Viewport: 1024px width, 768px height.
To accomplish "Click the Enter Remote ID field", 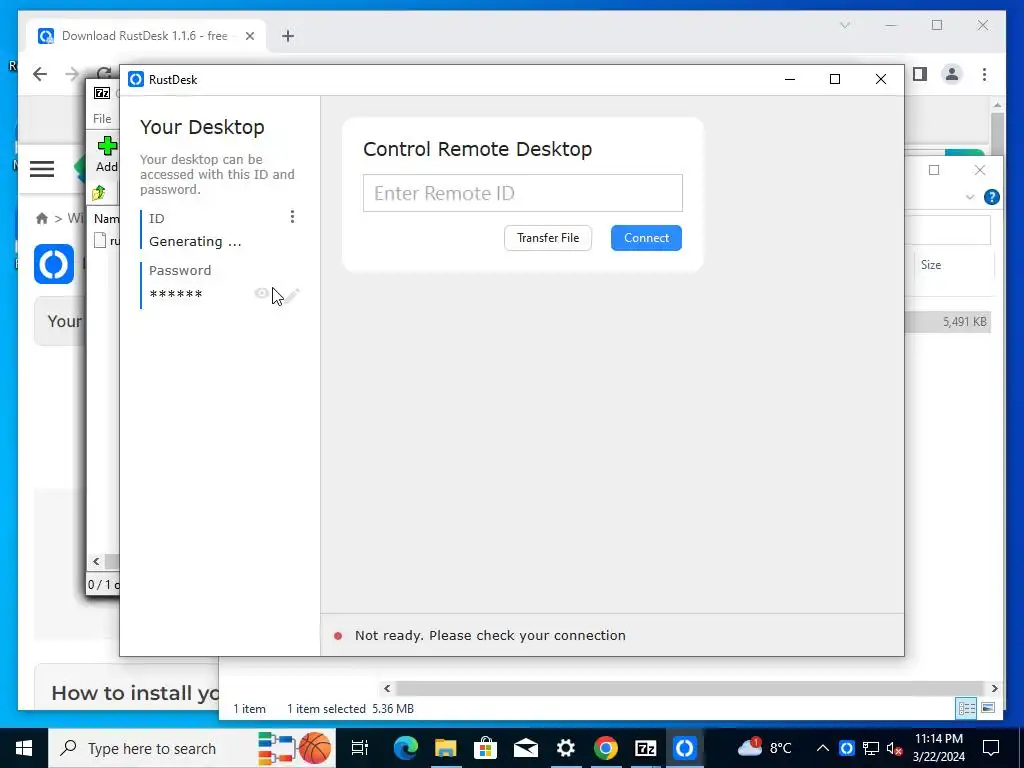I will tap(522, 193).
